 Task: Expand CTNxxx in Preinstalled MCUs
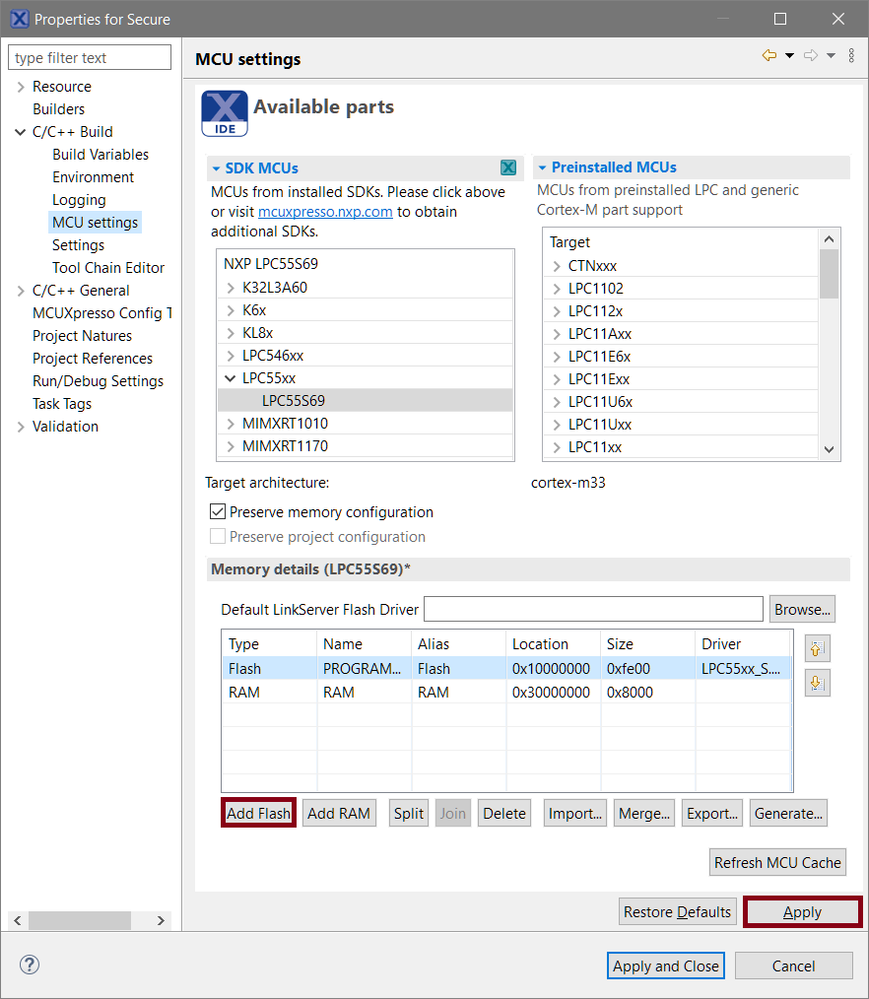point(557,266)
